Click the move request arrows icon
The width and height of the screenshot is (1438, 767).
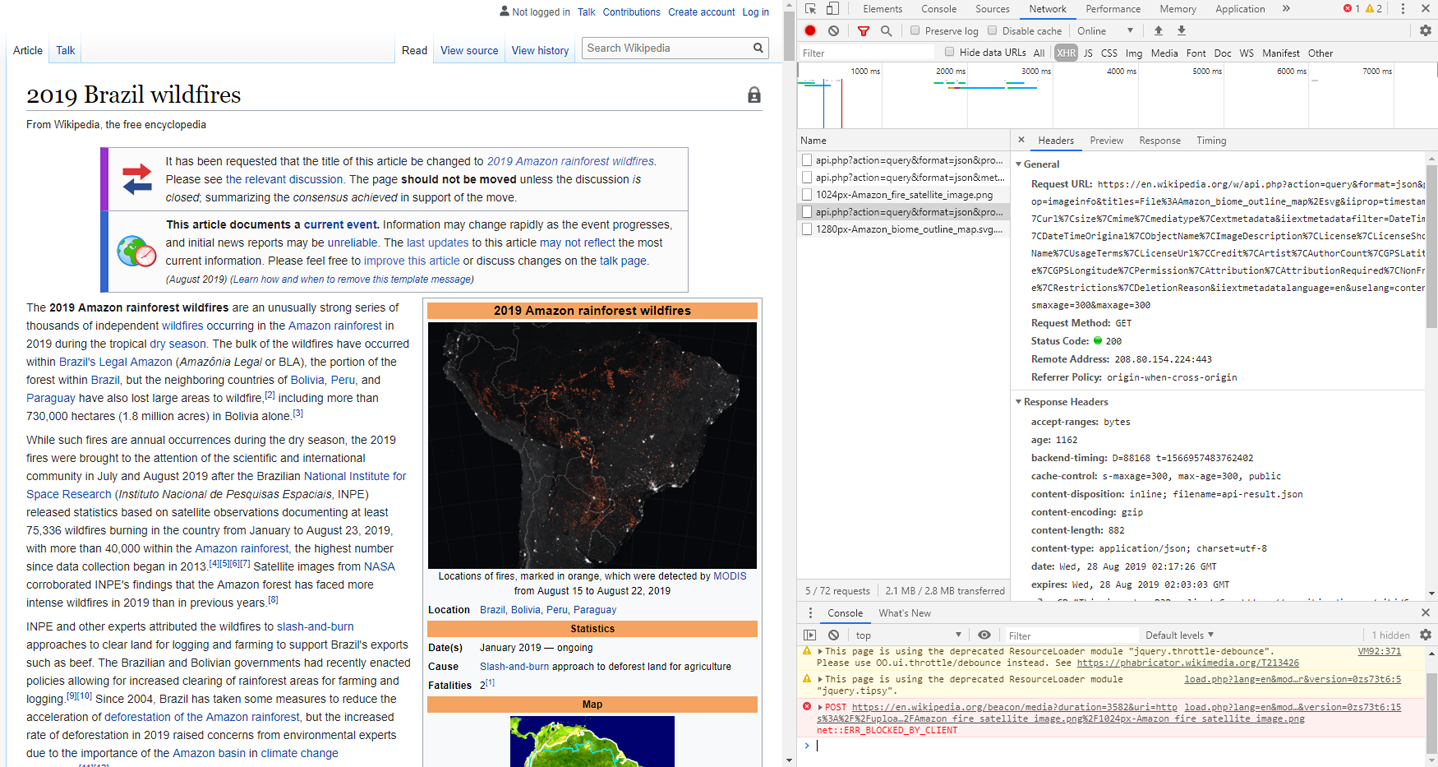tap(137, 179)
